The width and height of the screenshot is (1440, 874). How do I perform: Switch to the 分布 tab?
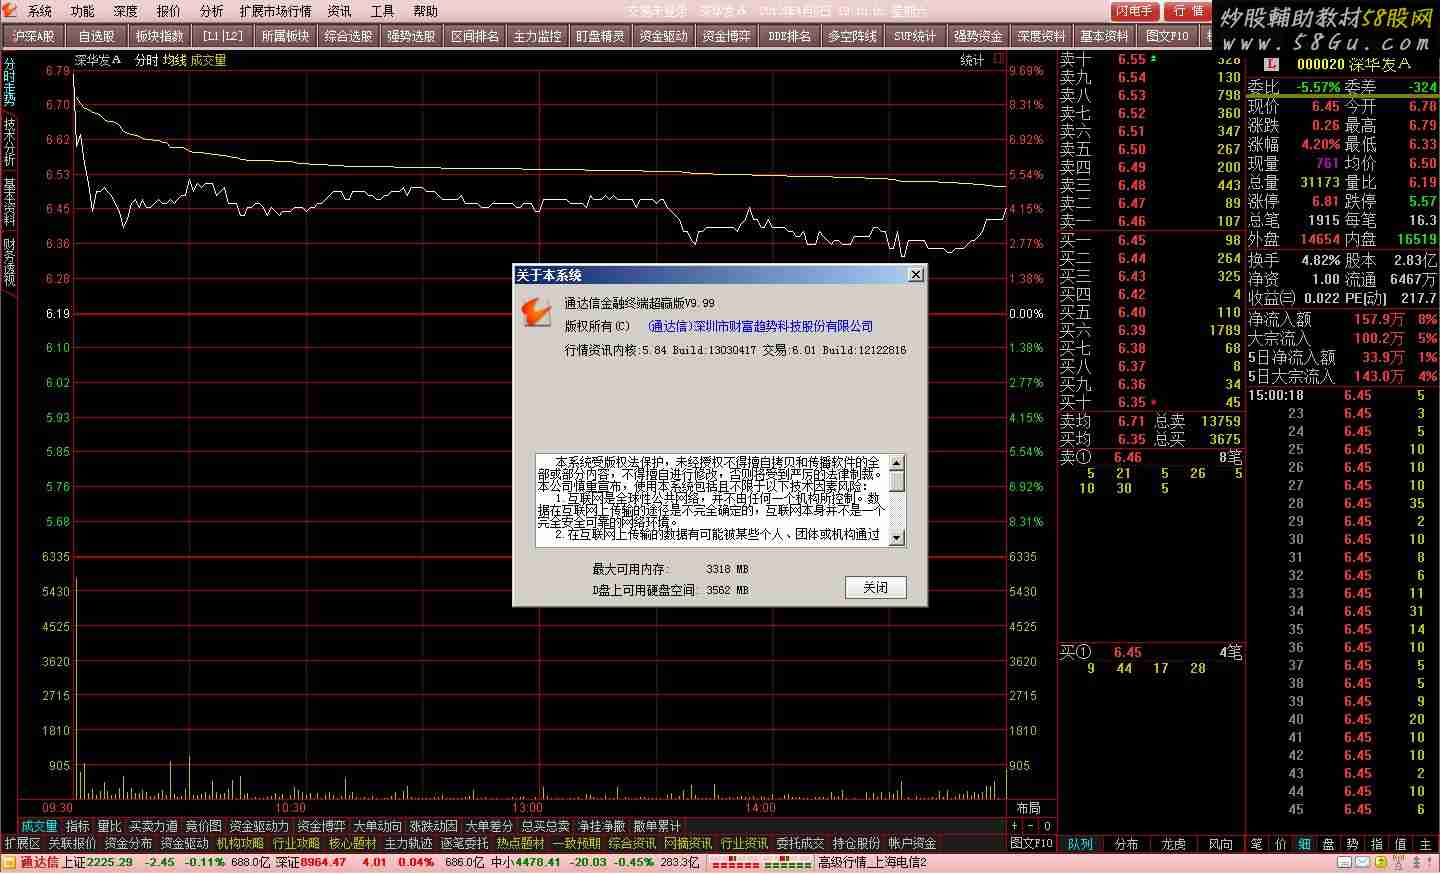pyautogui.click(x=1127, y=844)
